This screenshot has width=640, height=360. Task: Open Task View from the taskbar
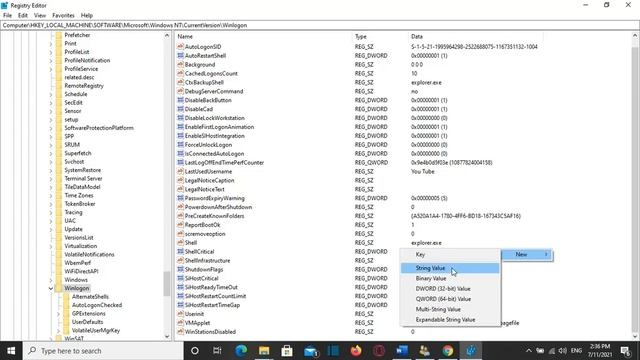pyautogui.click(x=217, y=351)
